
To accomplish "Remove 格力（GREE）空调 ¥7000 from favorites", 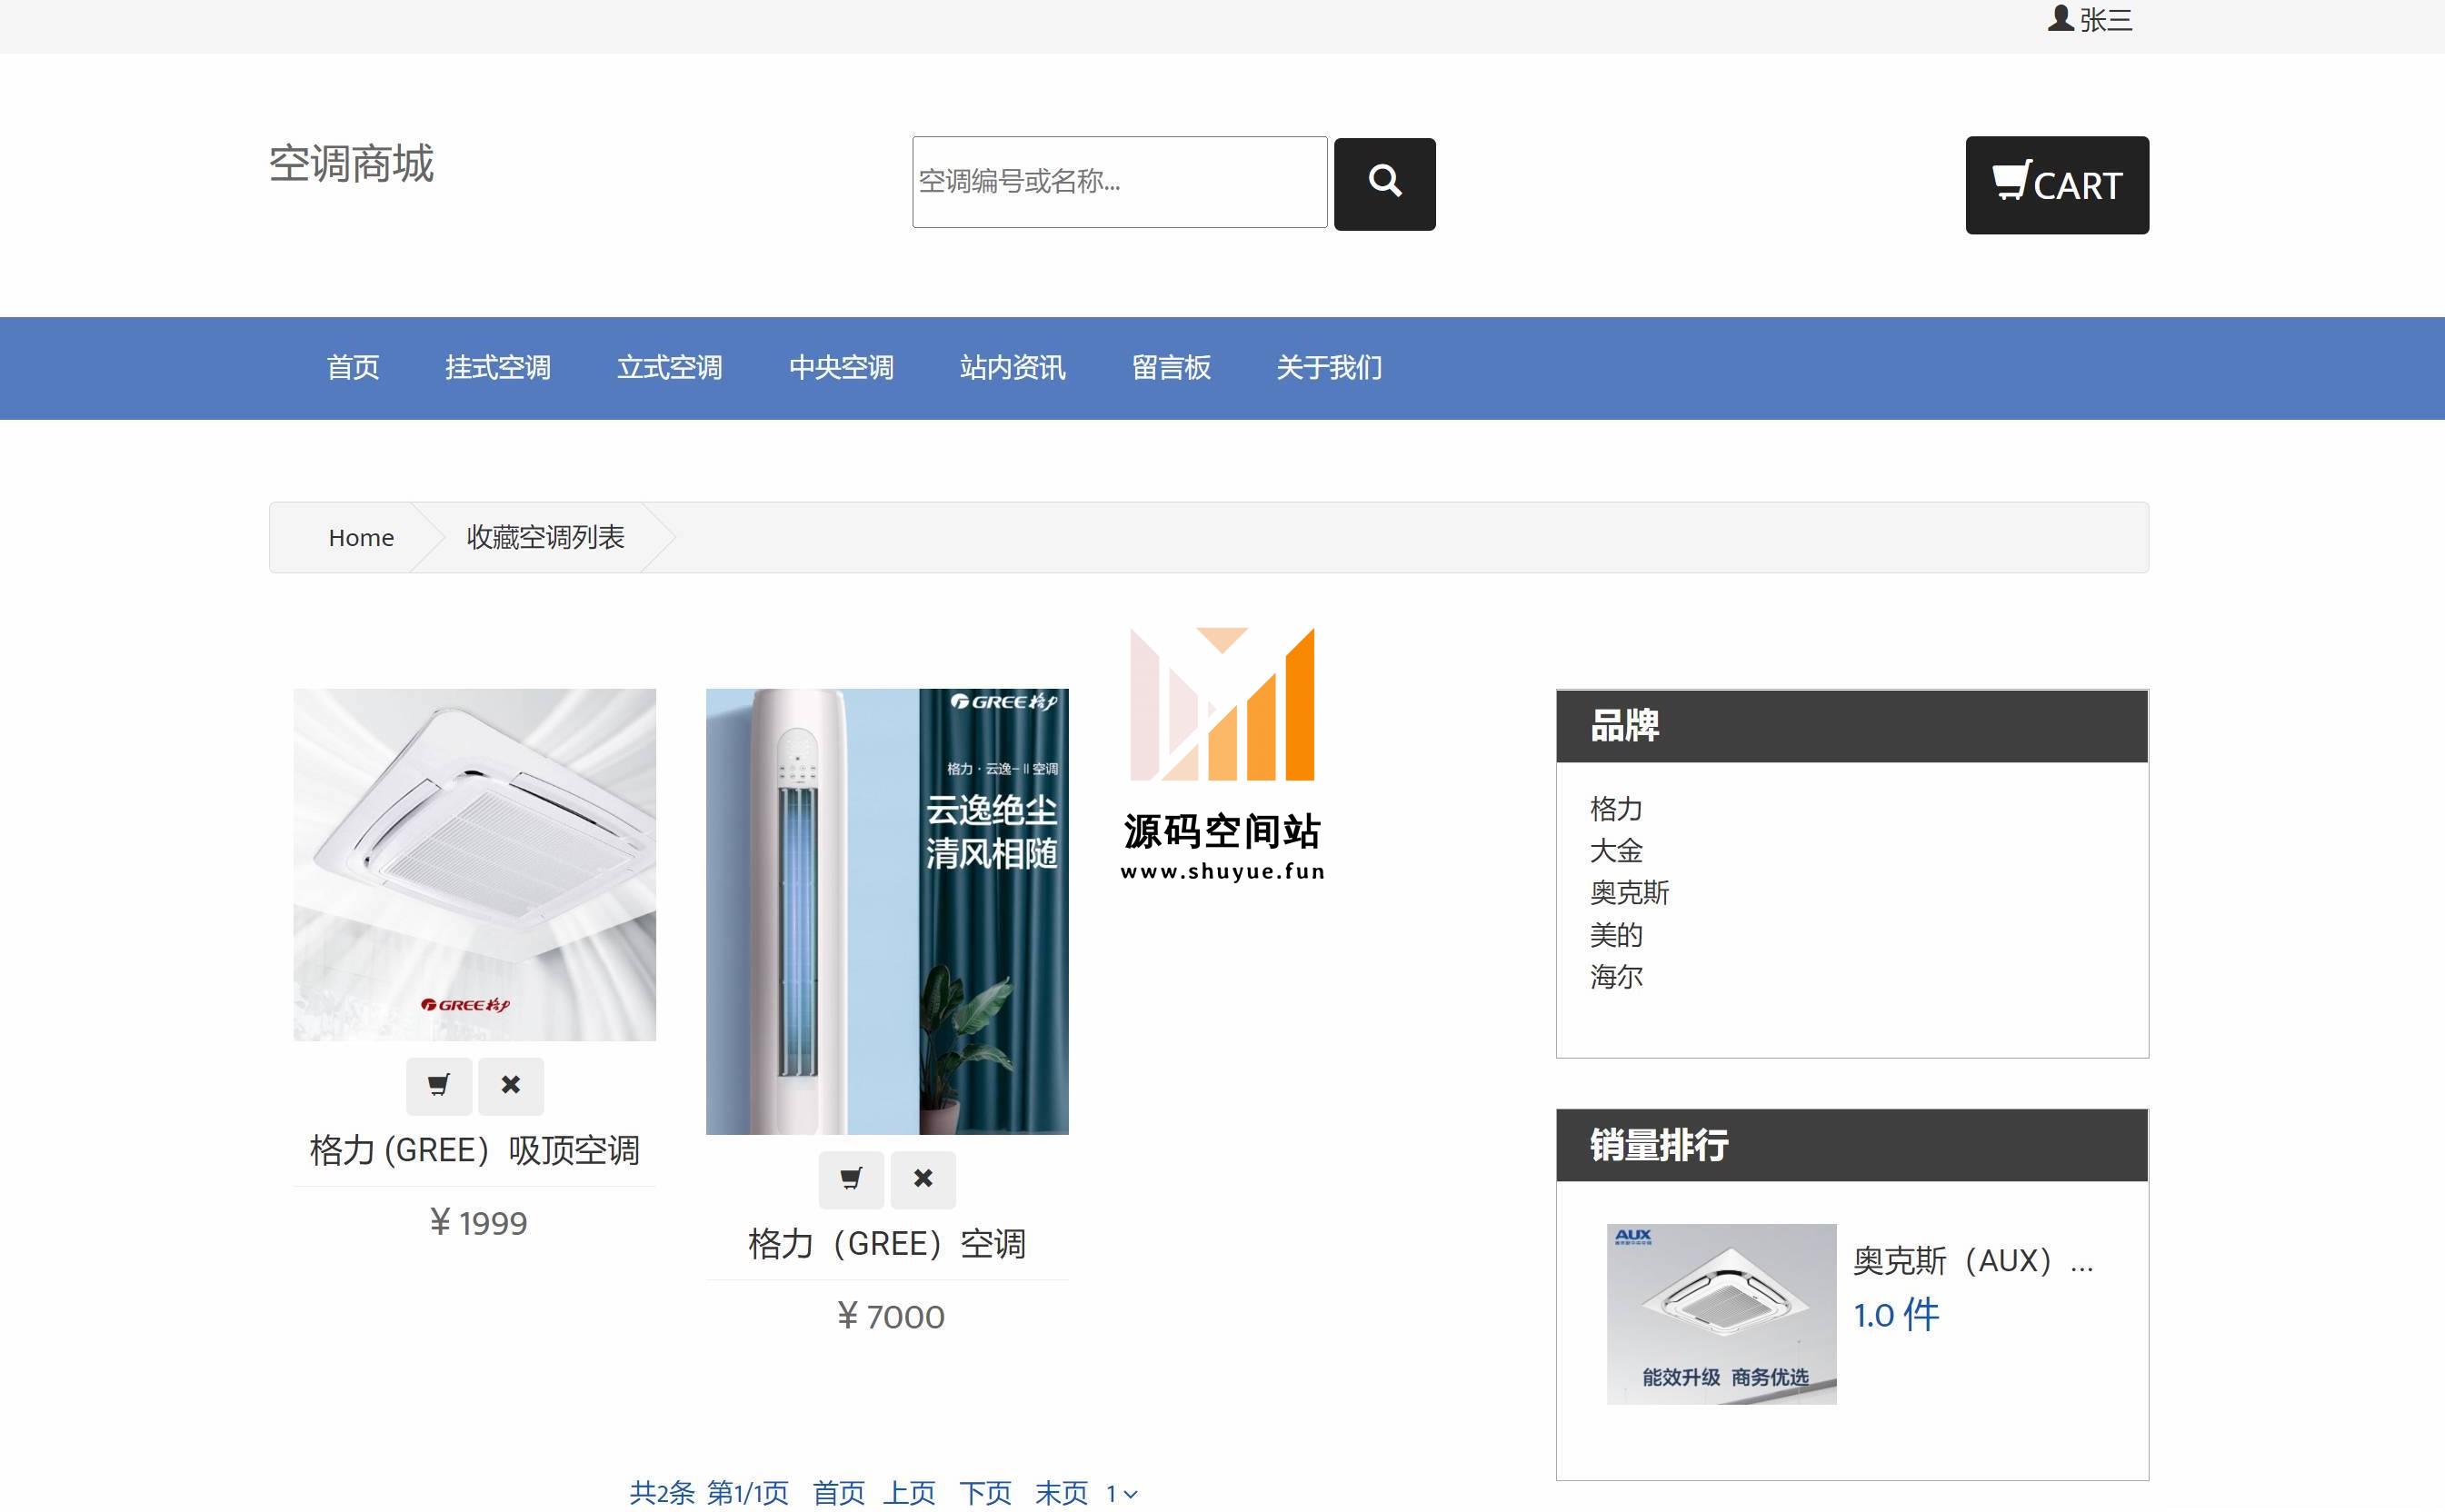I will coord(923,1180).
